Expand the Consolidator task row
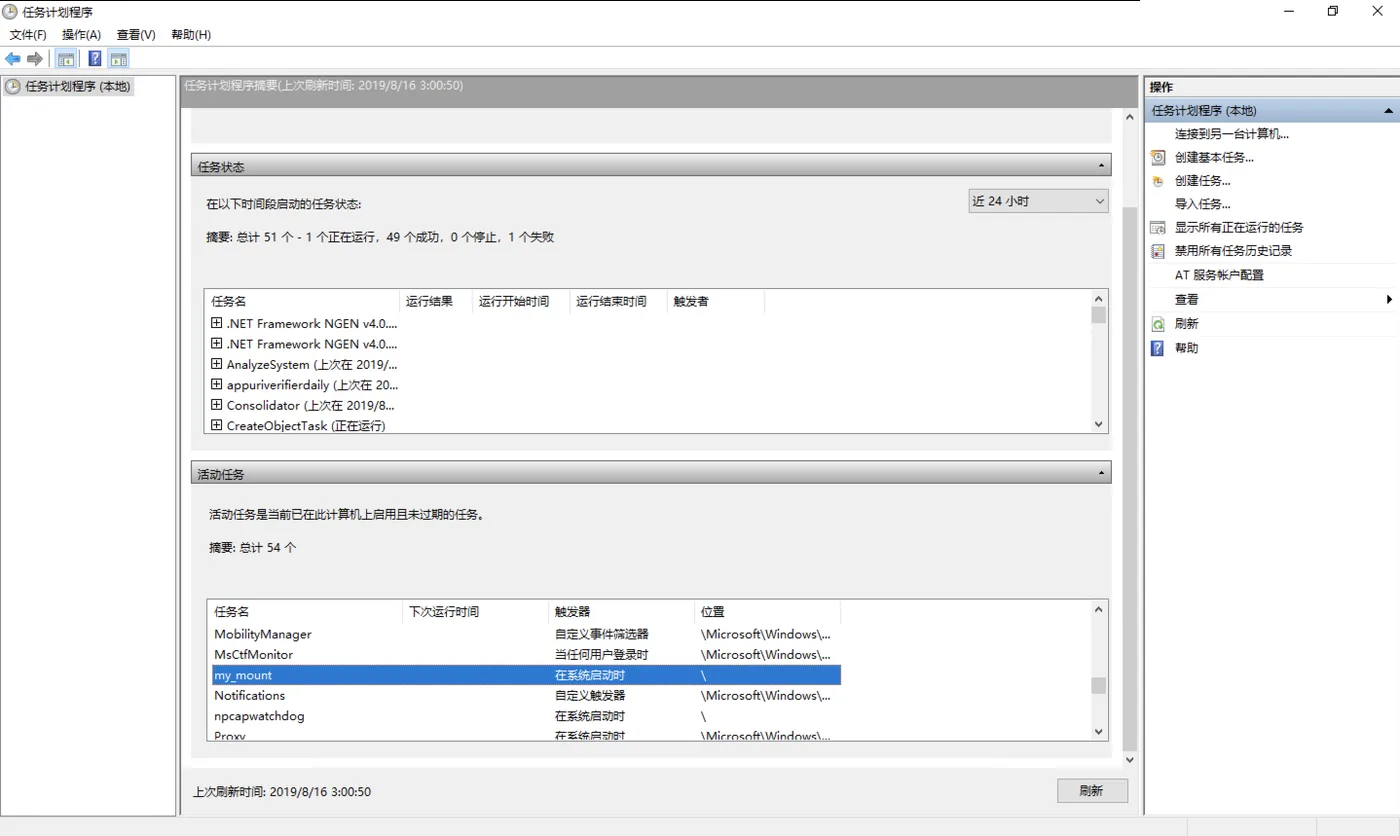The image size is (1400, 836). tap(217, 405)
